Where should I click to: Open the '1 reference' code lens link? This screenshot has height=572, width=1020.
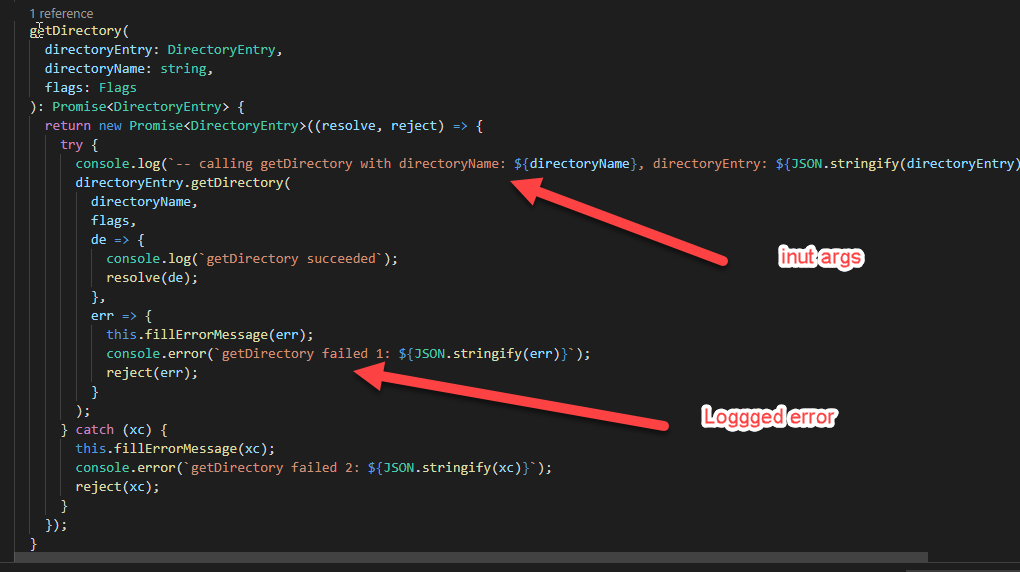coord(61,13)
